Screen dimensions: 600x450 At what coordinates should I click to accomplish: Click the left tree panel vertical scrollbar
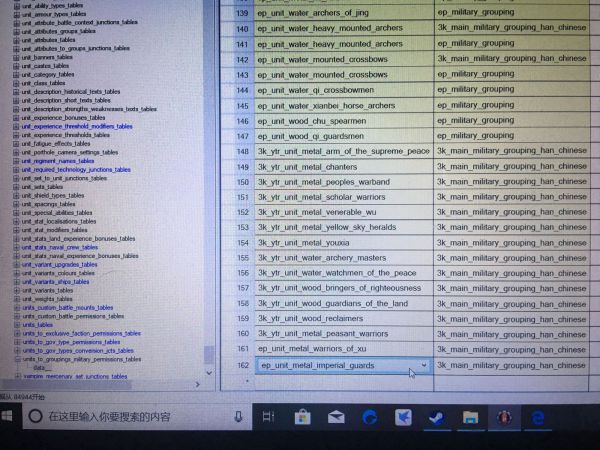point(209,200)
